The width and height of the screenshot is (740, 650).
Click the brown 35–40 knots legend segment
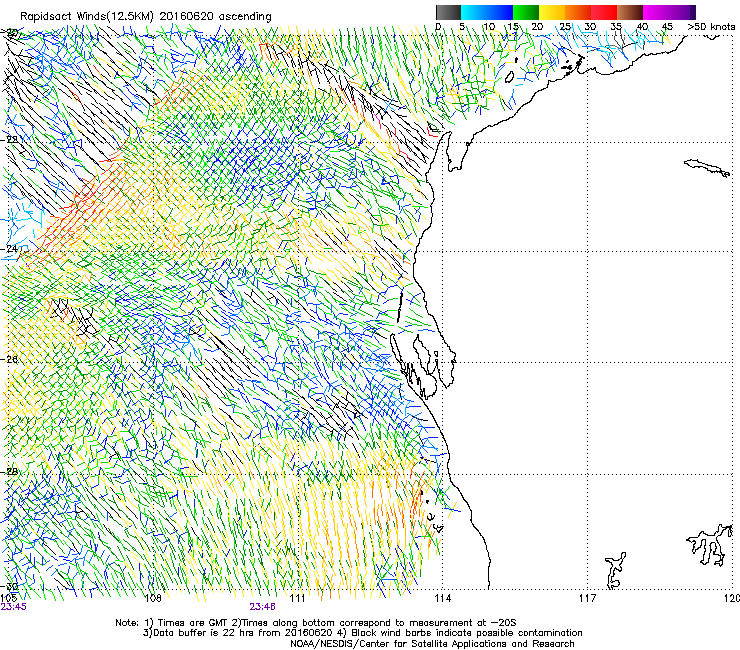[630, 12]
